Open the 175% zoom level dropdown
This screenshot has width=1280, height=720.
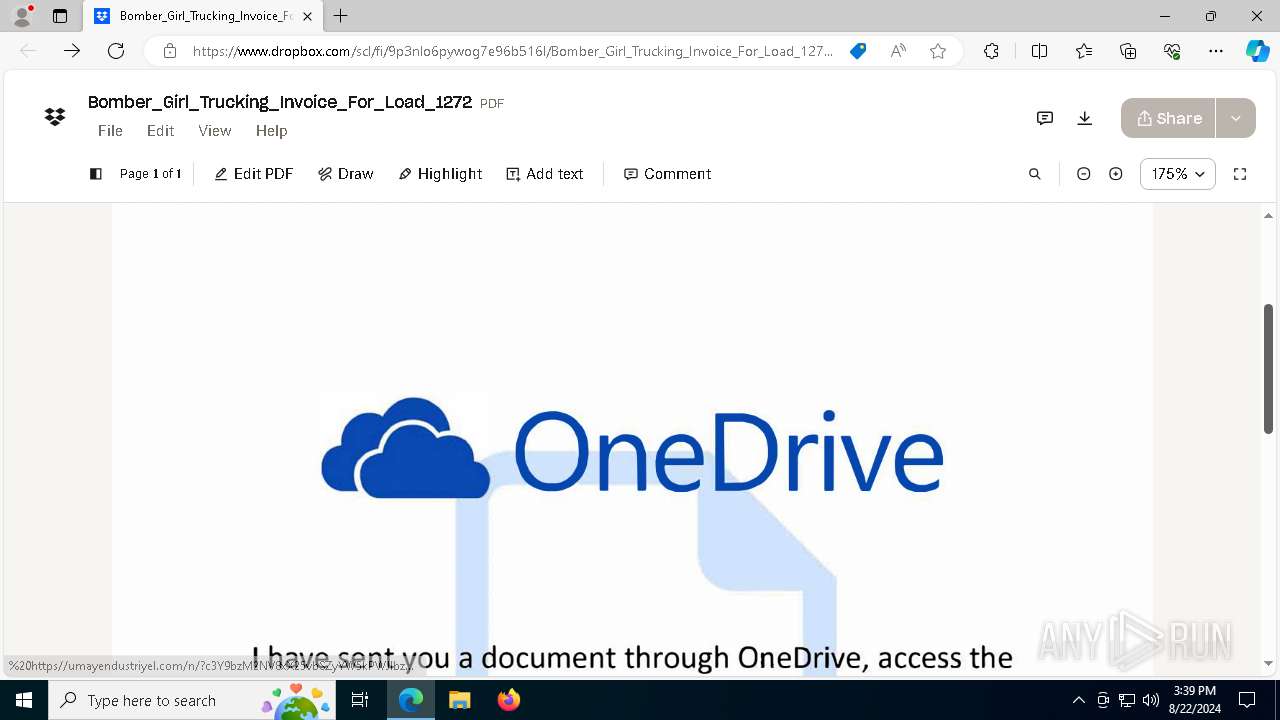coord(1178,174)
